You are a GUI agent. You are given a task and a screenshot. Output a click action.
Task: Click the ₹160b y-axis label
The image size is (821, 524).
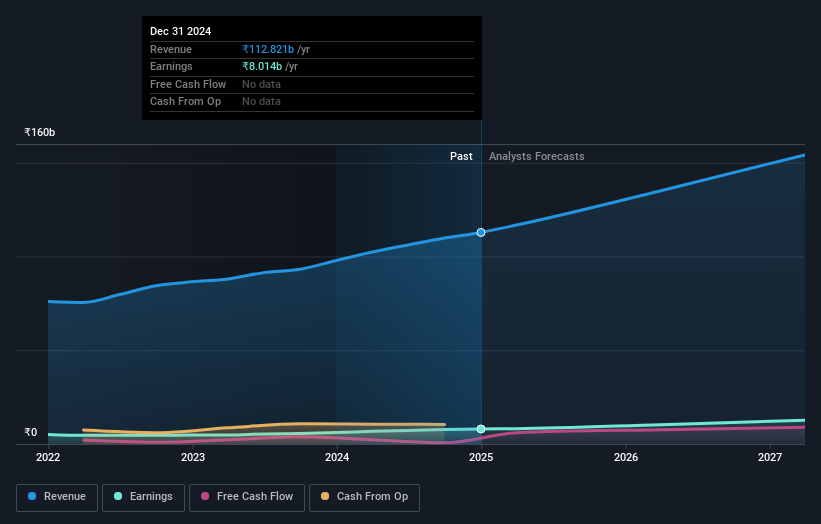[x=40, y=132]
